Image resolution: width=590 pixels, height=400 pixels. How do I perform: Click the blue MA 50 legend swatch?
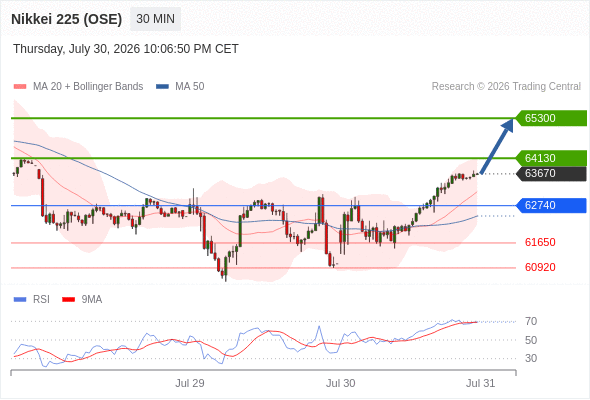(x=162, y=87)
